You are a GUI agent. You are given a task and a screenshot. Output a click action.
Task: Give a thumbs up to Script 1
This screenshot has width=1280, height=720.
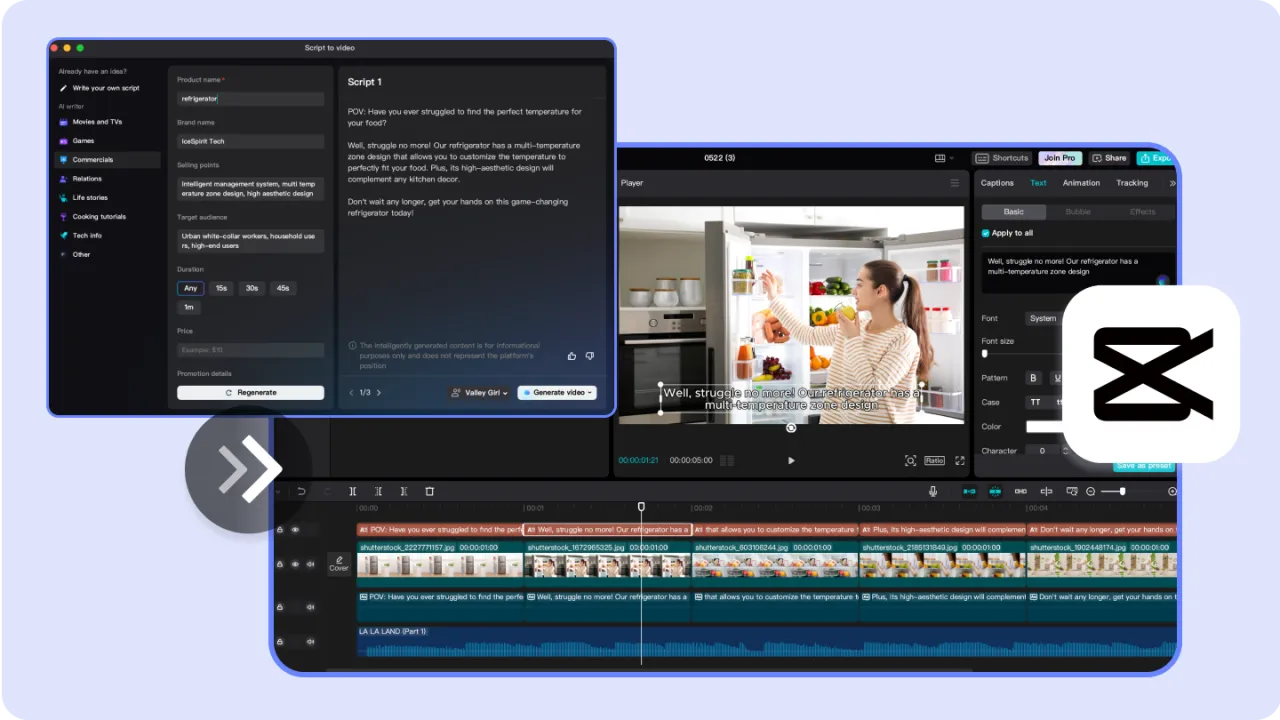coord(571,355)
